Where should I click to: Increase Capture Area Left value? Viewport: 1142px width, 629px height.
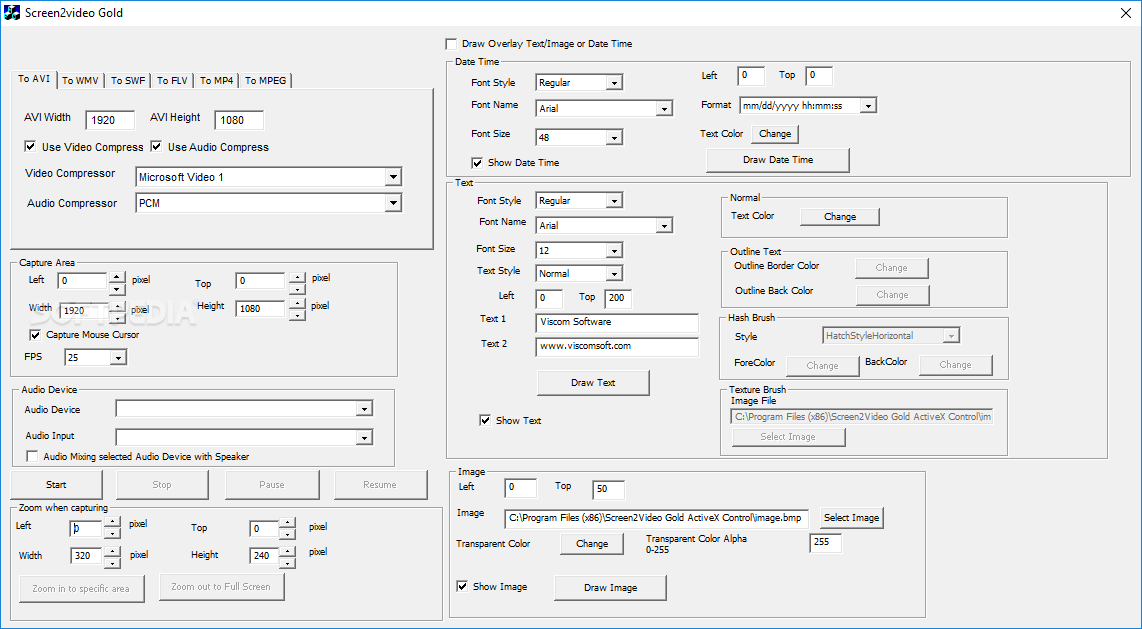pyautogui.click(x=117, y=276)
